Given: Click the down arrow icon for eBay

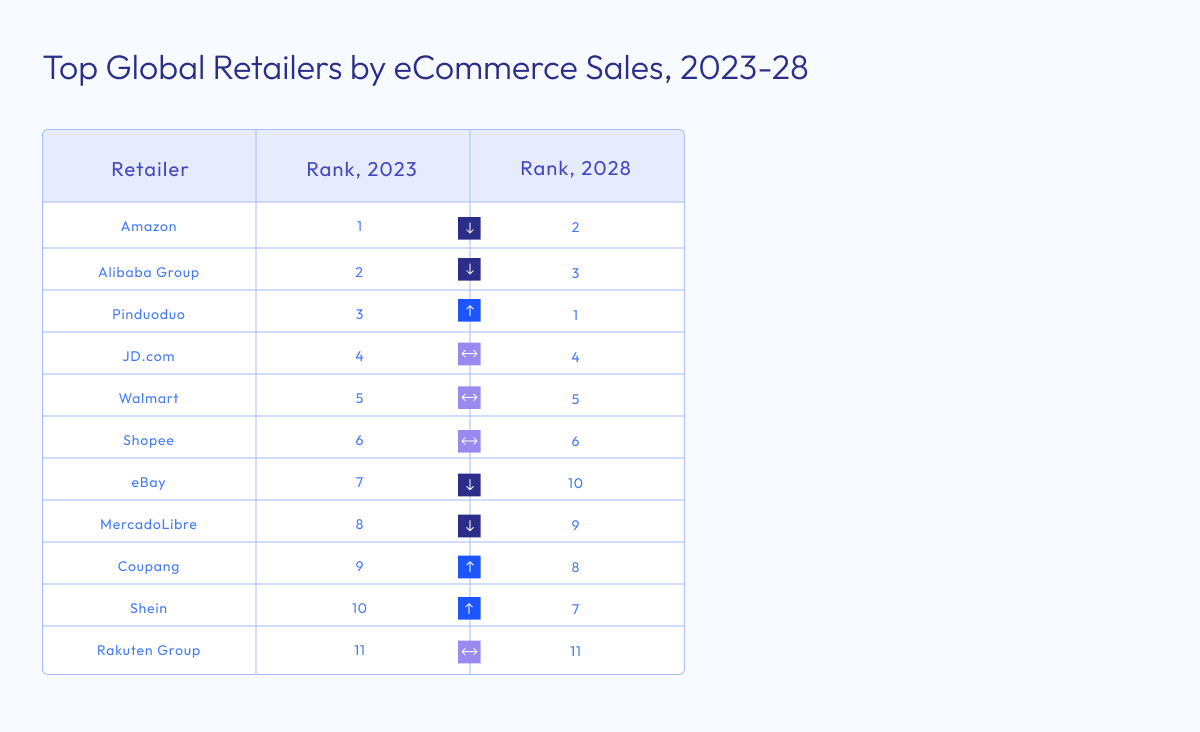Looking at the screenshot, I should click(469, 484).
